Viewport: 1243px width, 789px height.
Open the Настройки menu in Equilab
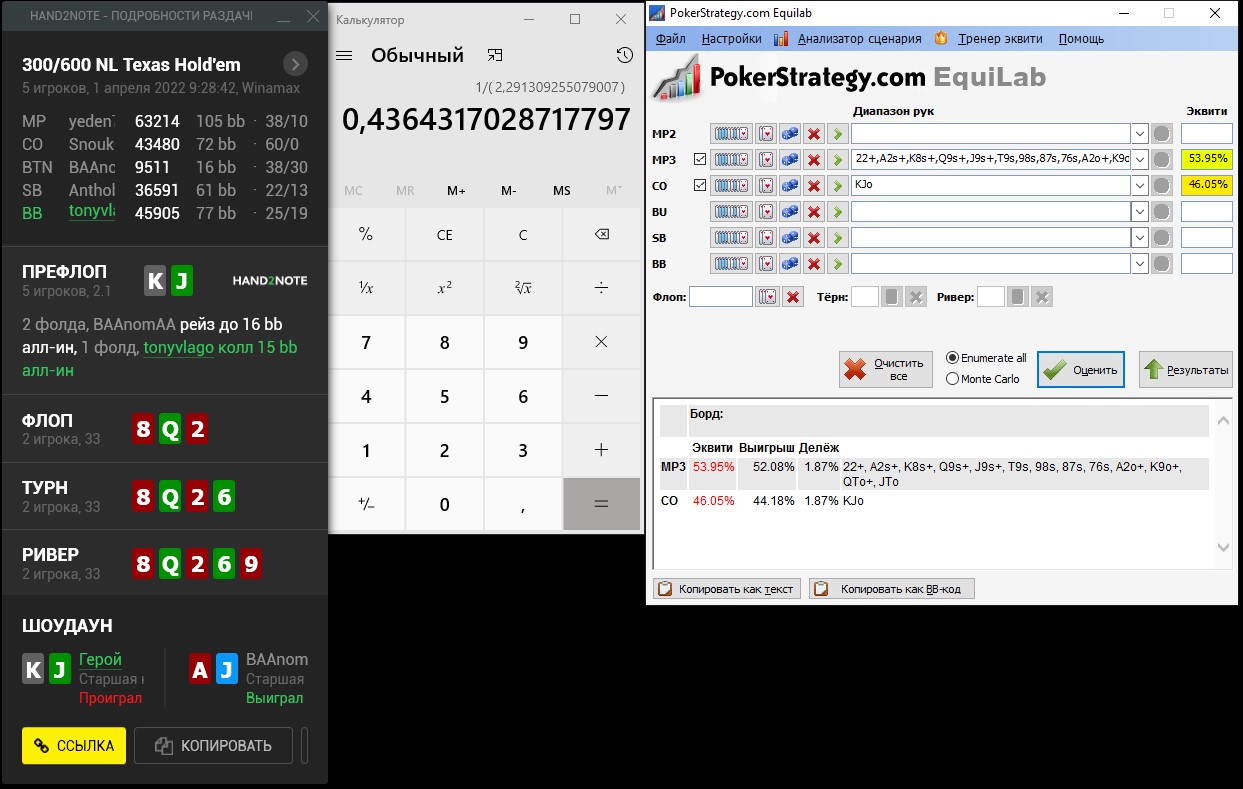[731, 39]
